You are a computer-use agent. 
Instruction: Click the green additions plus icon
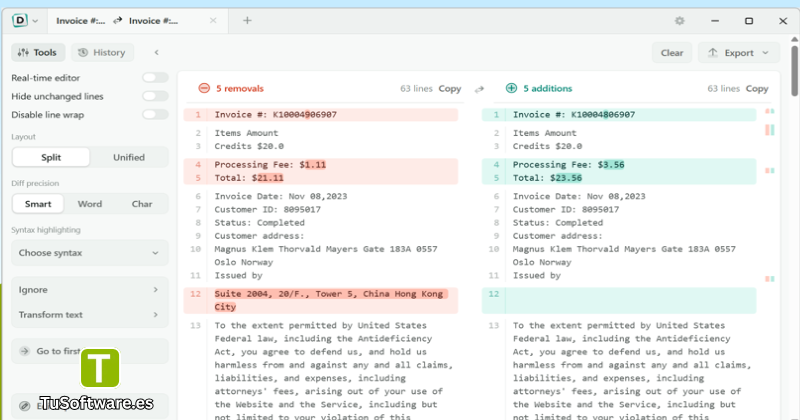click(511, 88)
